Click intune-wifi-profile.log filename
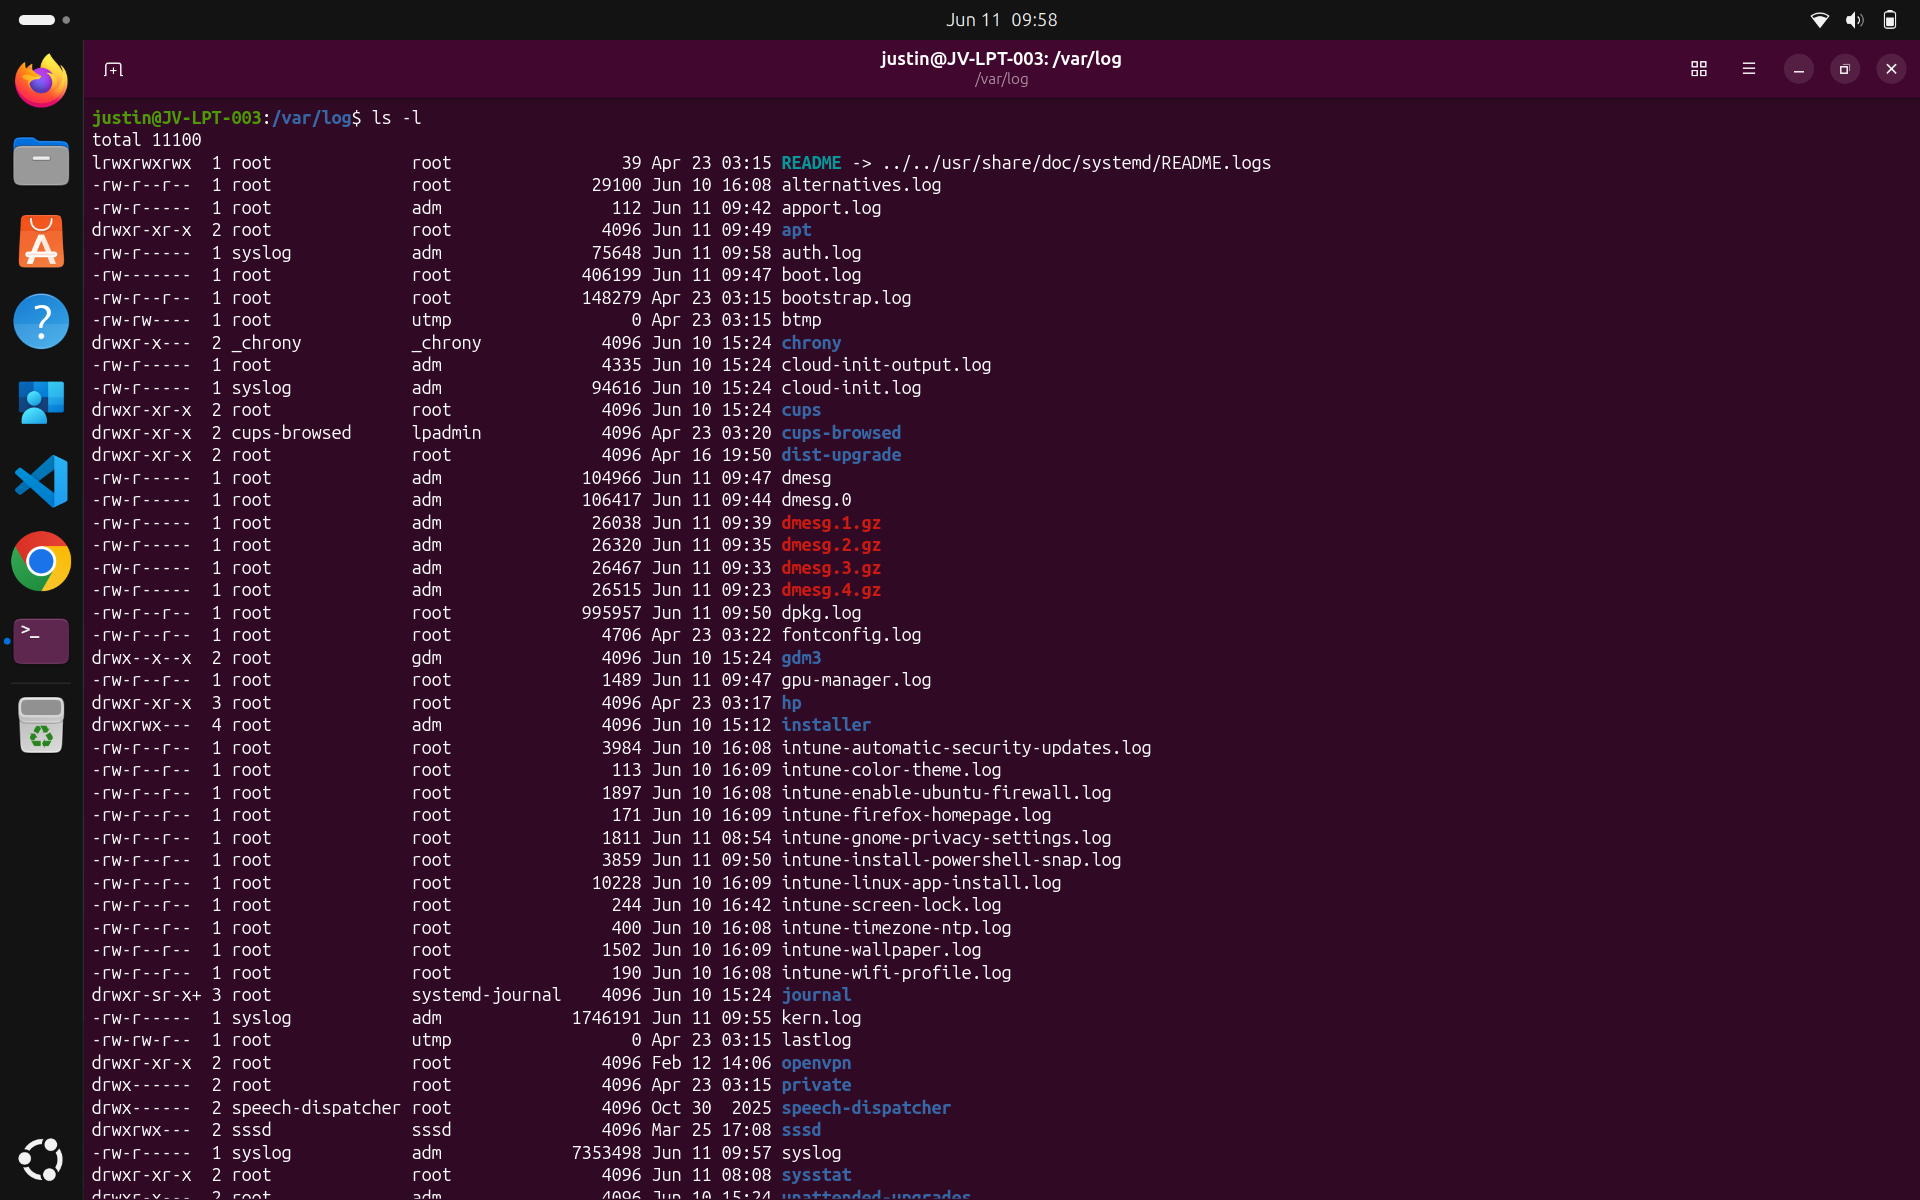The height and width of the screenshot is (1200, 1920). coord(896,973)
